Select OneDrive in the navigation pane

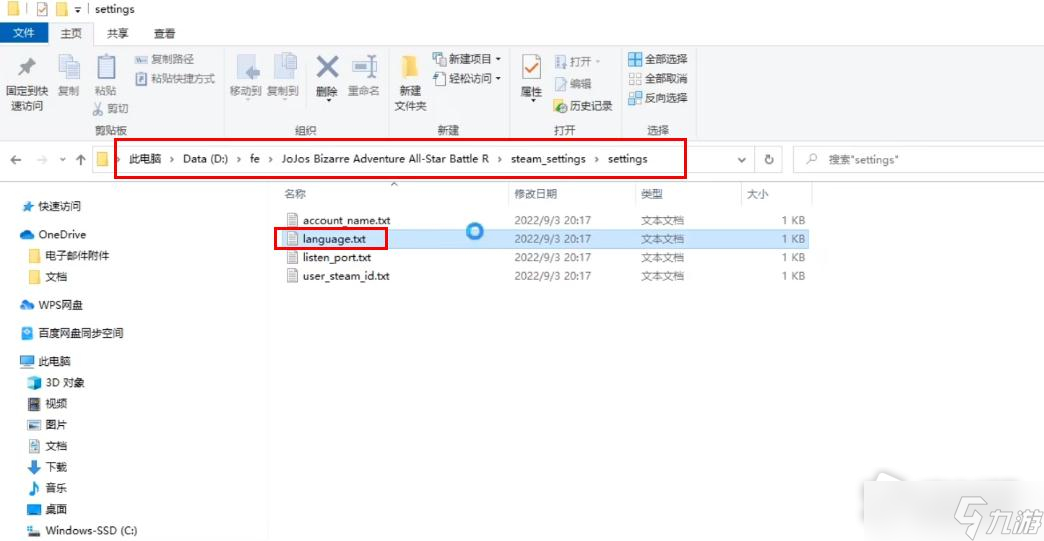click(x=62, y=234)
